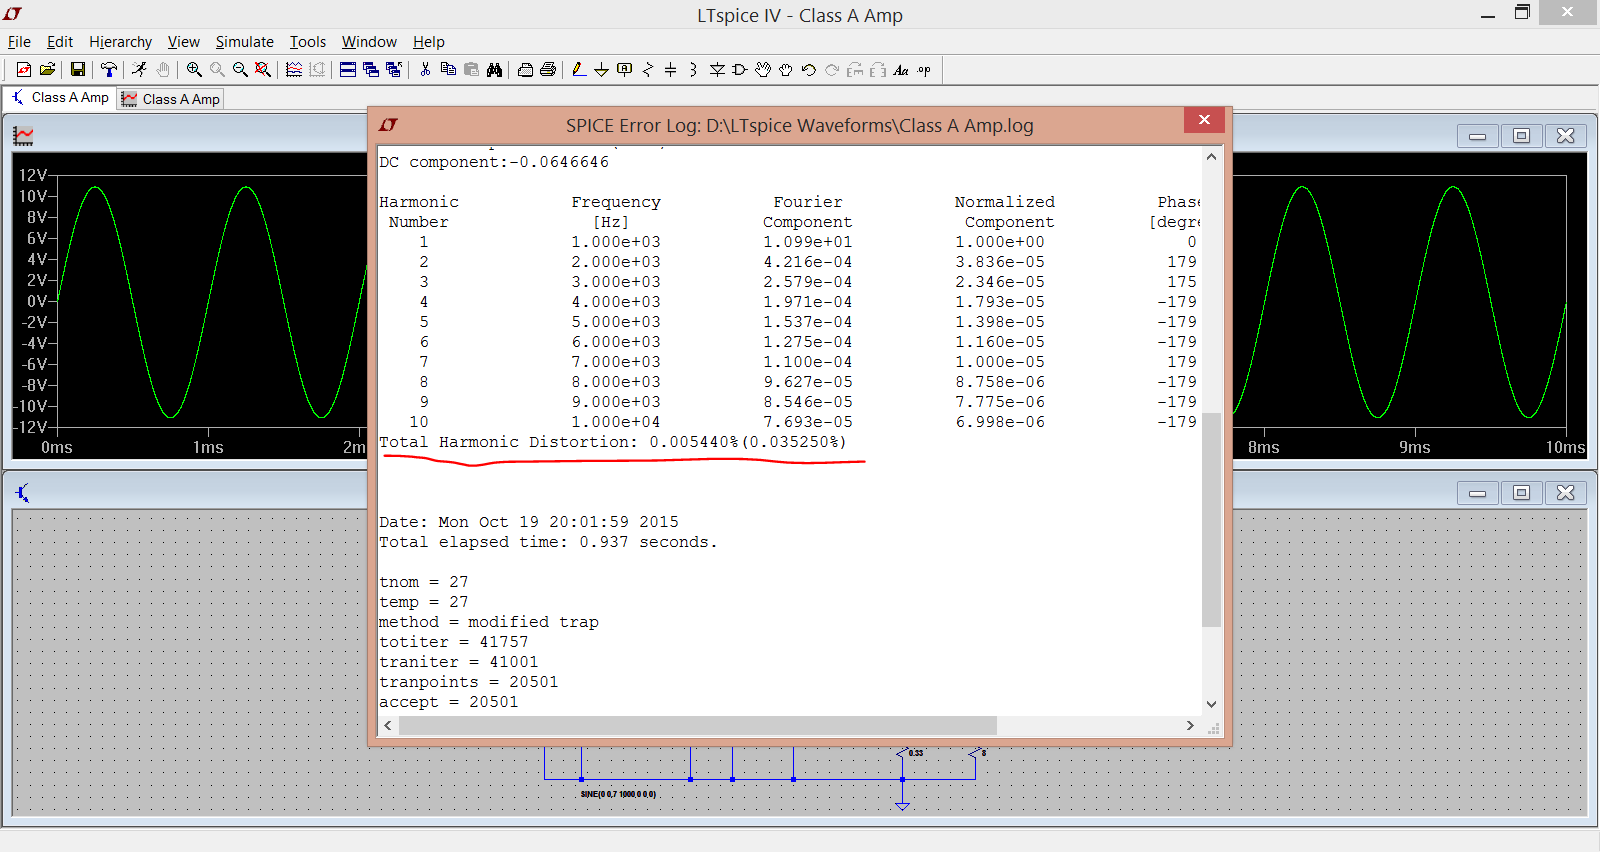Open the Hierarchy menu
Image resolution: width=1600 pixels, height=852 pixels.
(120, 42)
